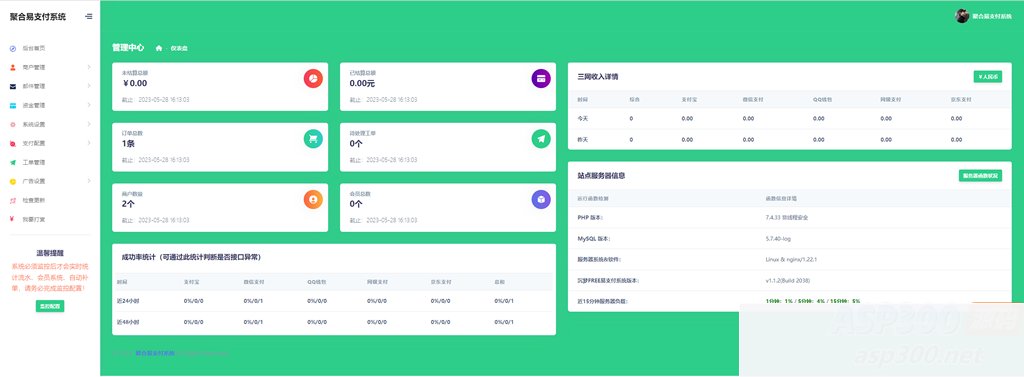Expand the 邮件管理 submenu chevron
The image size is (1024, 377).
coord(89,86)
